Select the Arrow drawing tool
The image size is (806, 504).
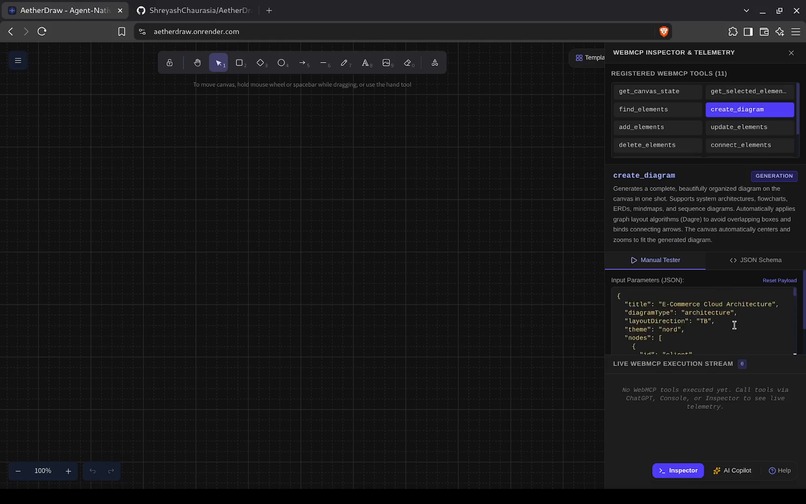pos(303,63)
